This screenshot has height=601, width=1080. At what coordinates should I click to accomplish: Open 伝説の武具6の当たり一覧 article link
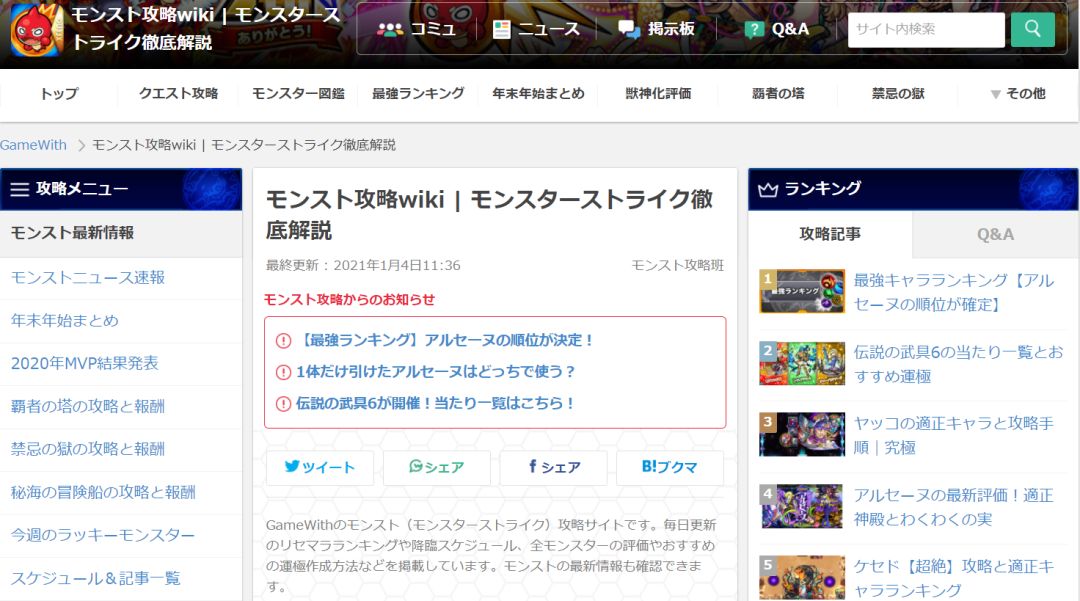point(958,364)
